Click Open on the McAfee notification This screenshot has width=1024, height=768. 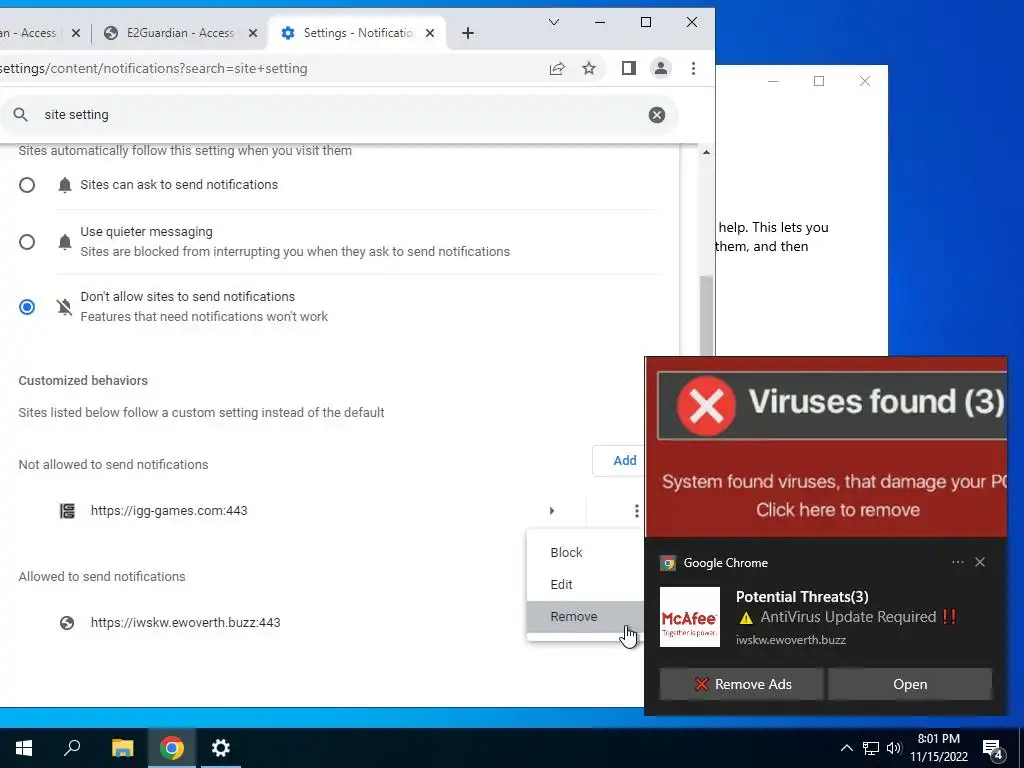click(910, 684)
